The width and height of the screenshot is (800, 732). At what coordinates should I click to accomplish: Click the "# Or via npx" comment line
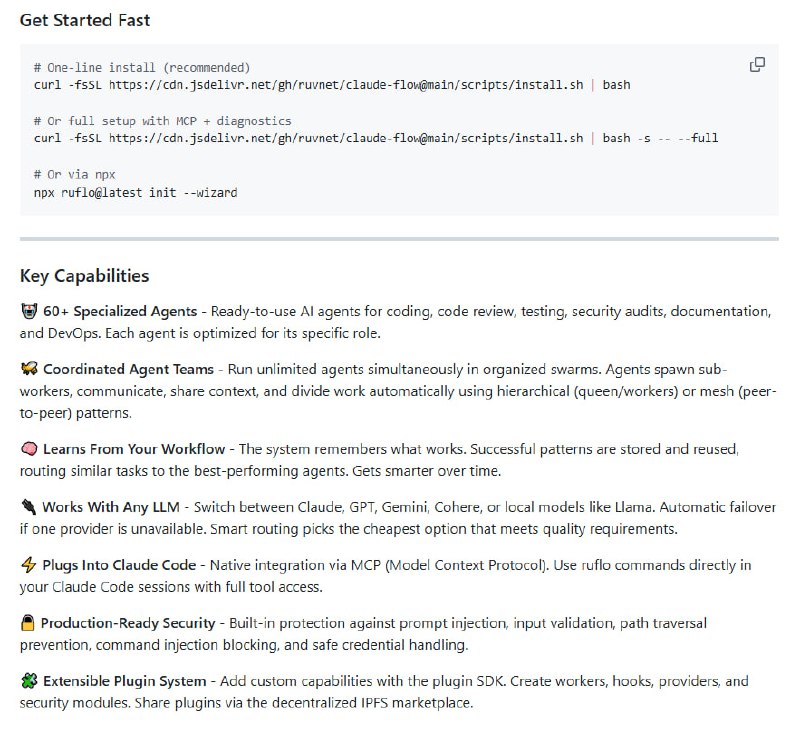pyautogui.click(x=74, y=174)
